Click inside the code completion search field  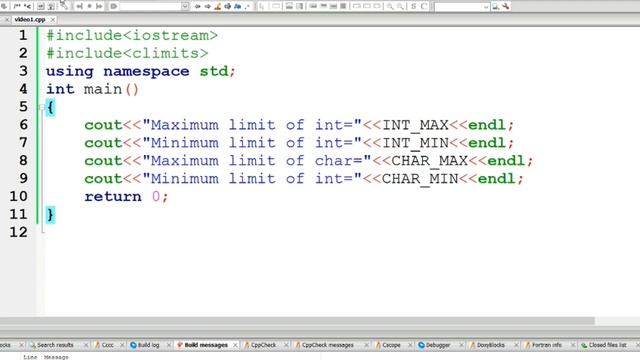click(x=150, y=7)
